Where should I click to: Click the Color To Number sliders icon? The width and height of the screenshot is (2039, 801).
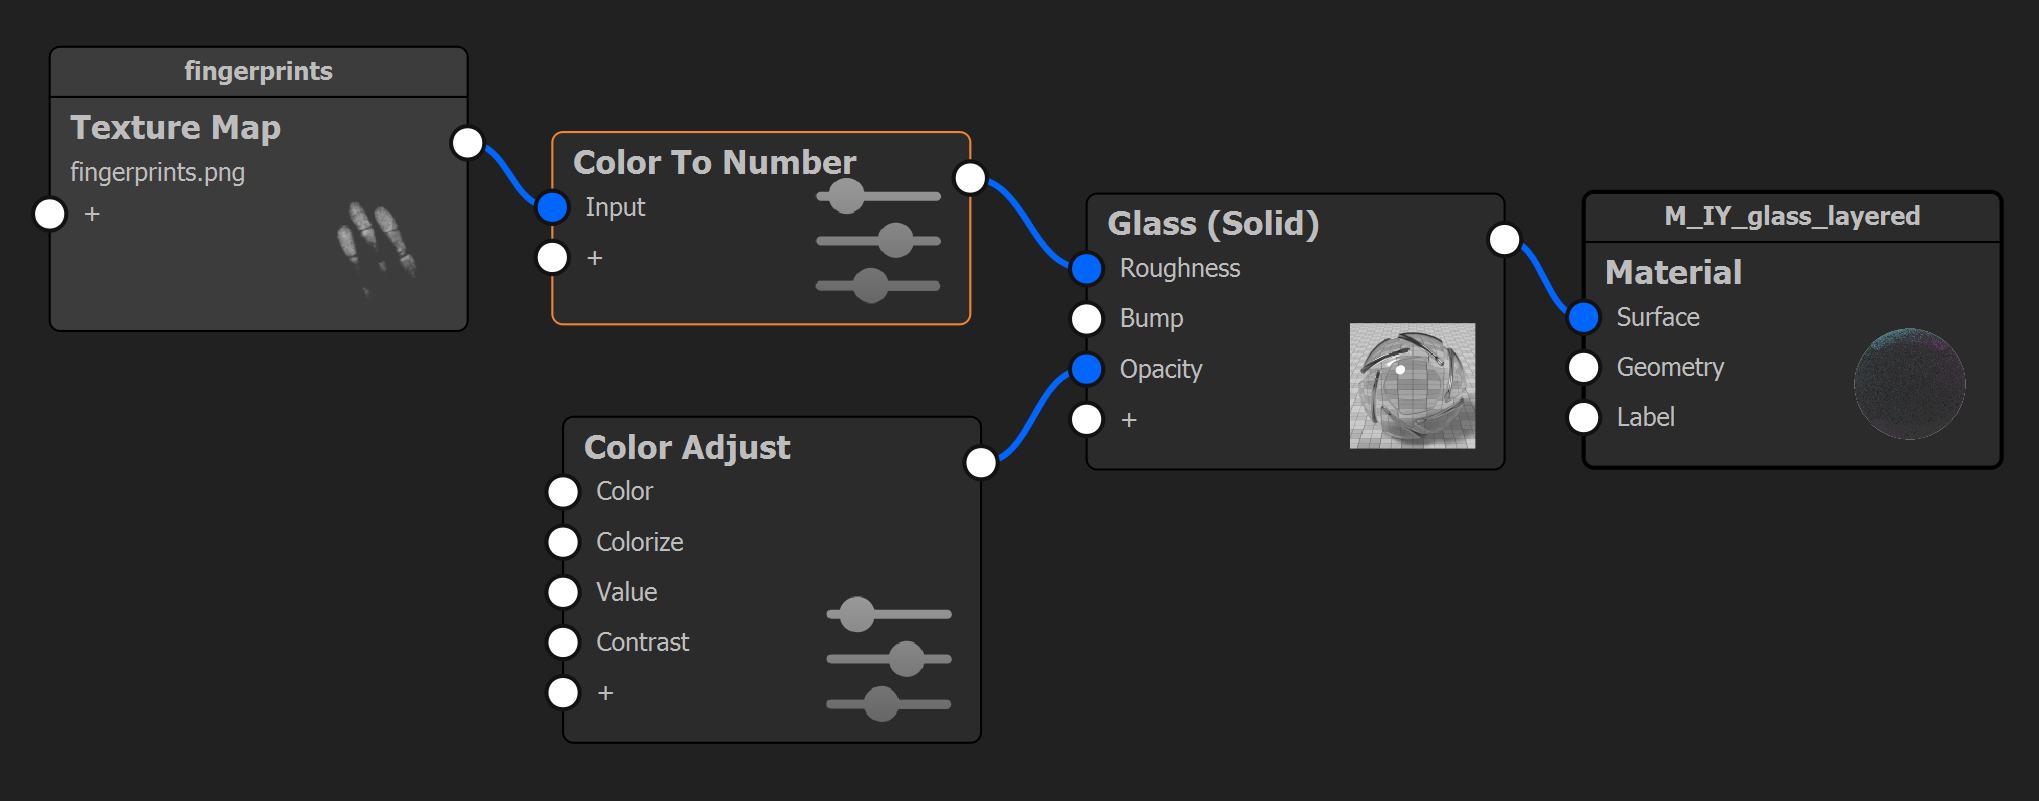[x=878, y=241]
